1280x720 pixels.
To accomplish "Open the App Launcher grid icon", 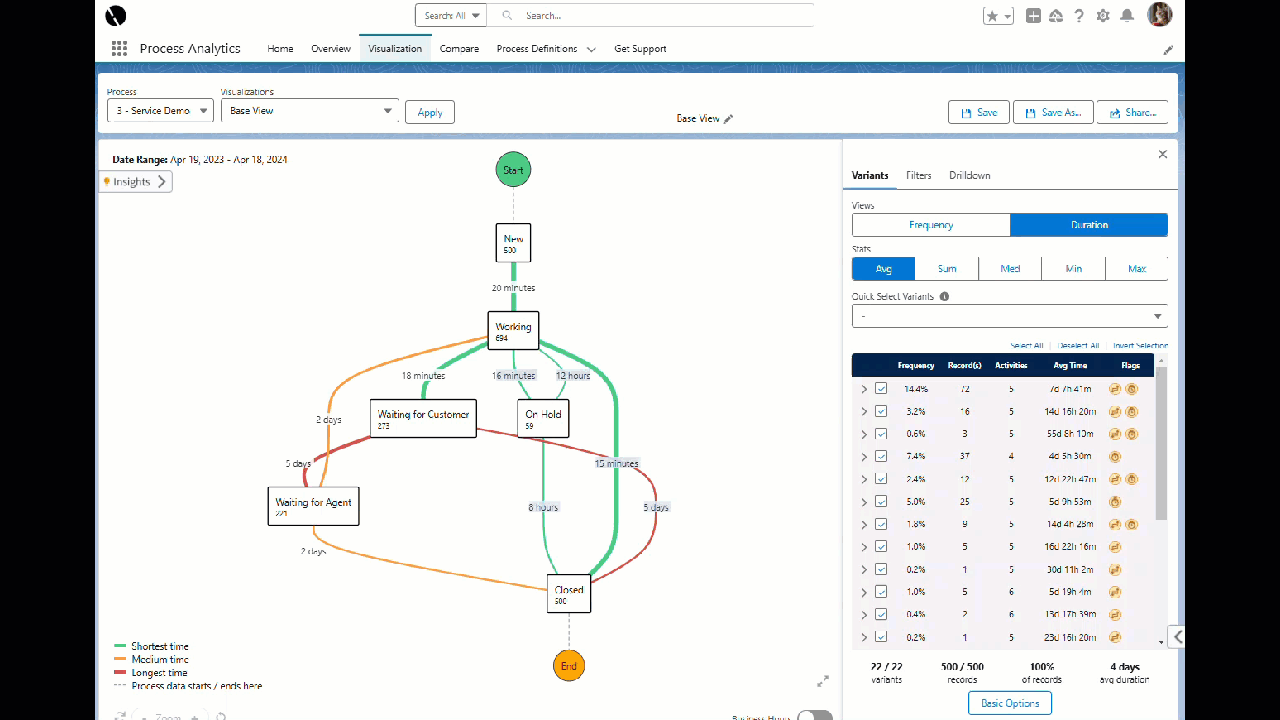I will [119, 48].
